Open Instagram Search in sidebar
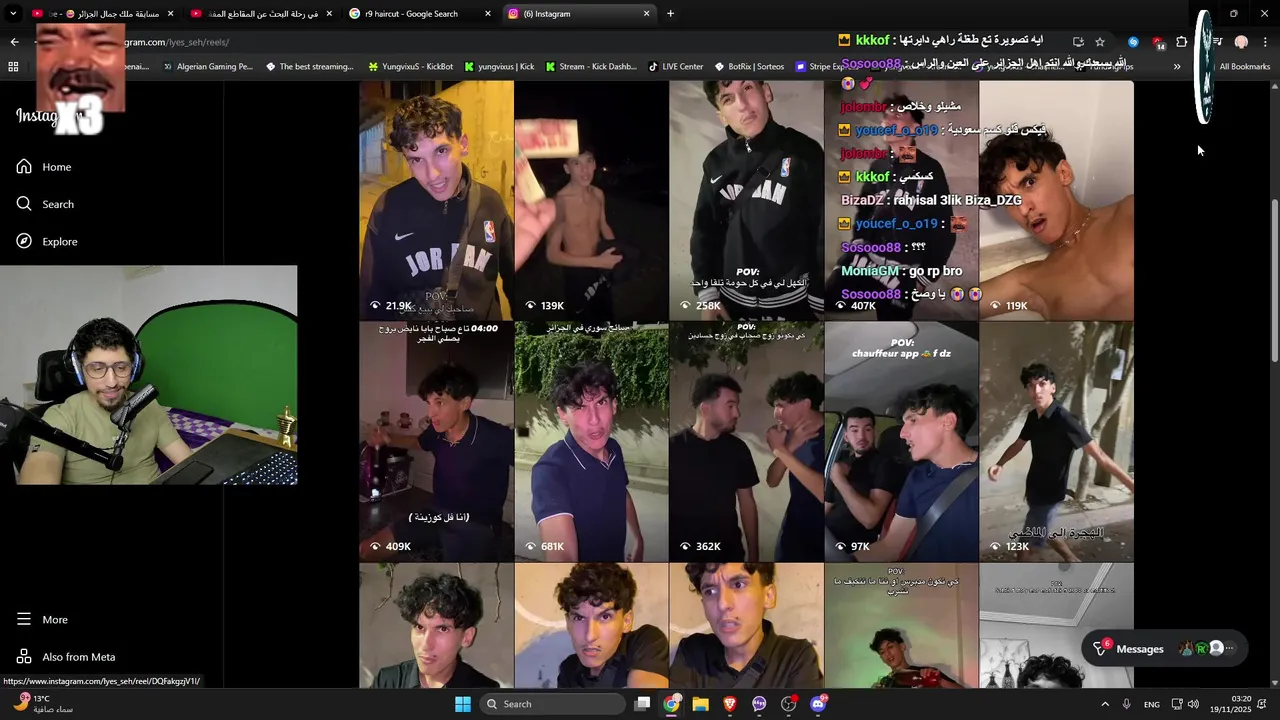 [x=45, y=204]
